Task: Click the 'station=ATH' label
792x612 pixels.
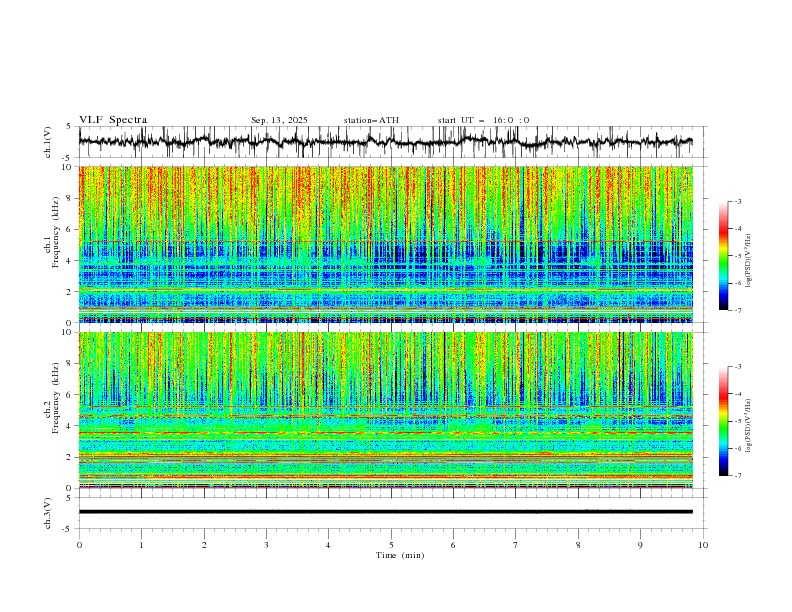Action: coord(371,120)
